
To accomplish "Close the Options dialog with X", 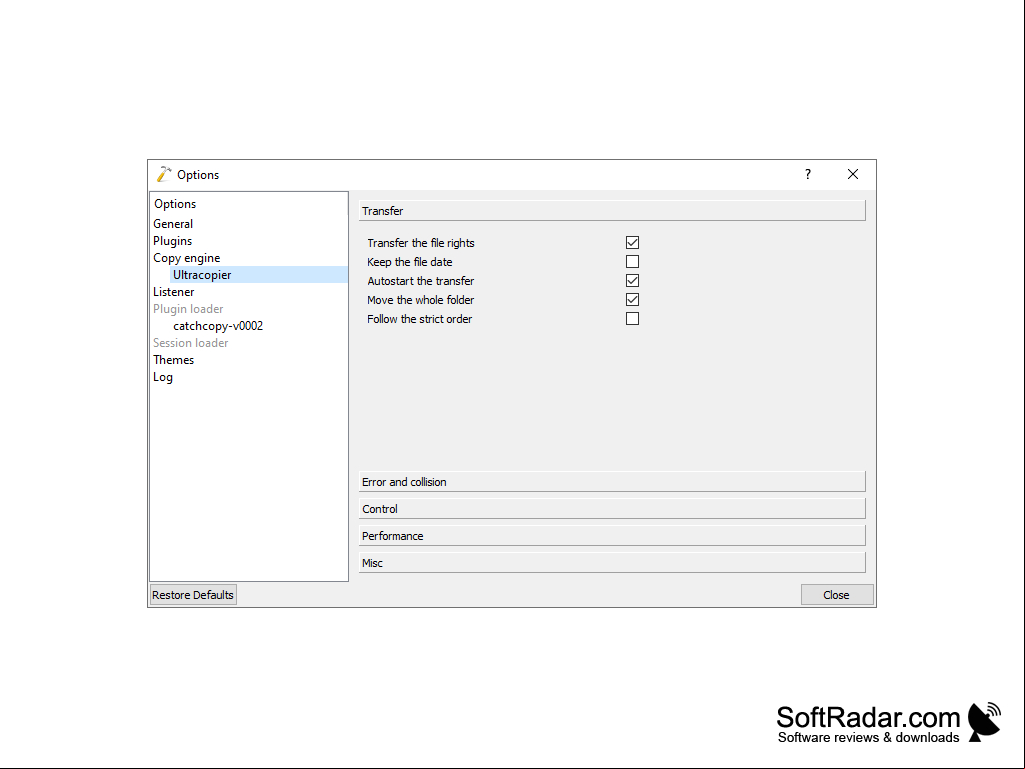I will point(852,174).
